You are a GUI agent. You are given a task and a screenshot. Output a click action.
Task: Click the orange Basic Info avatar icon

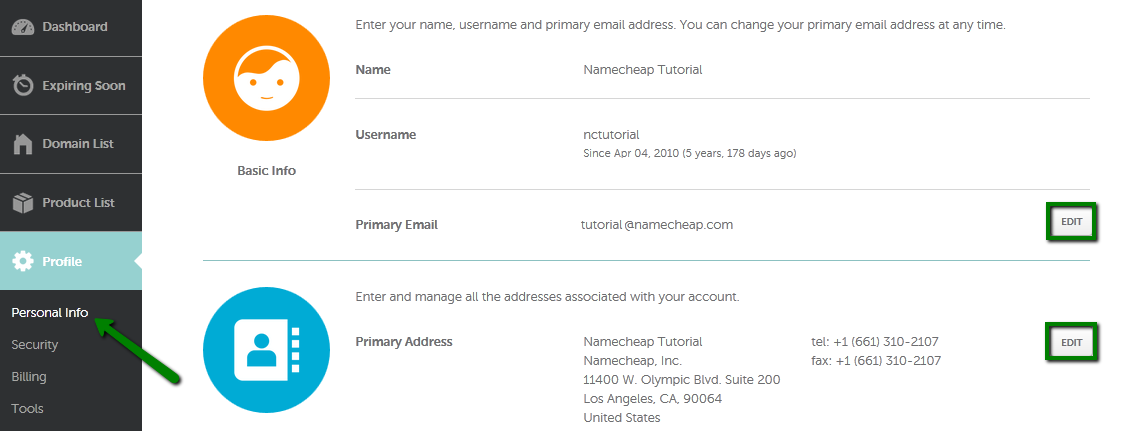[266, 78]
